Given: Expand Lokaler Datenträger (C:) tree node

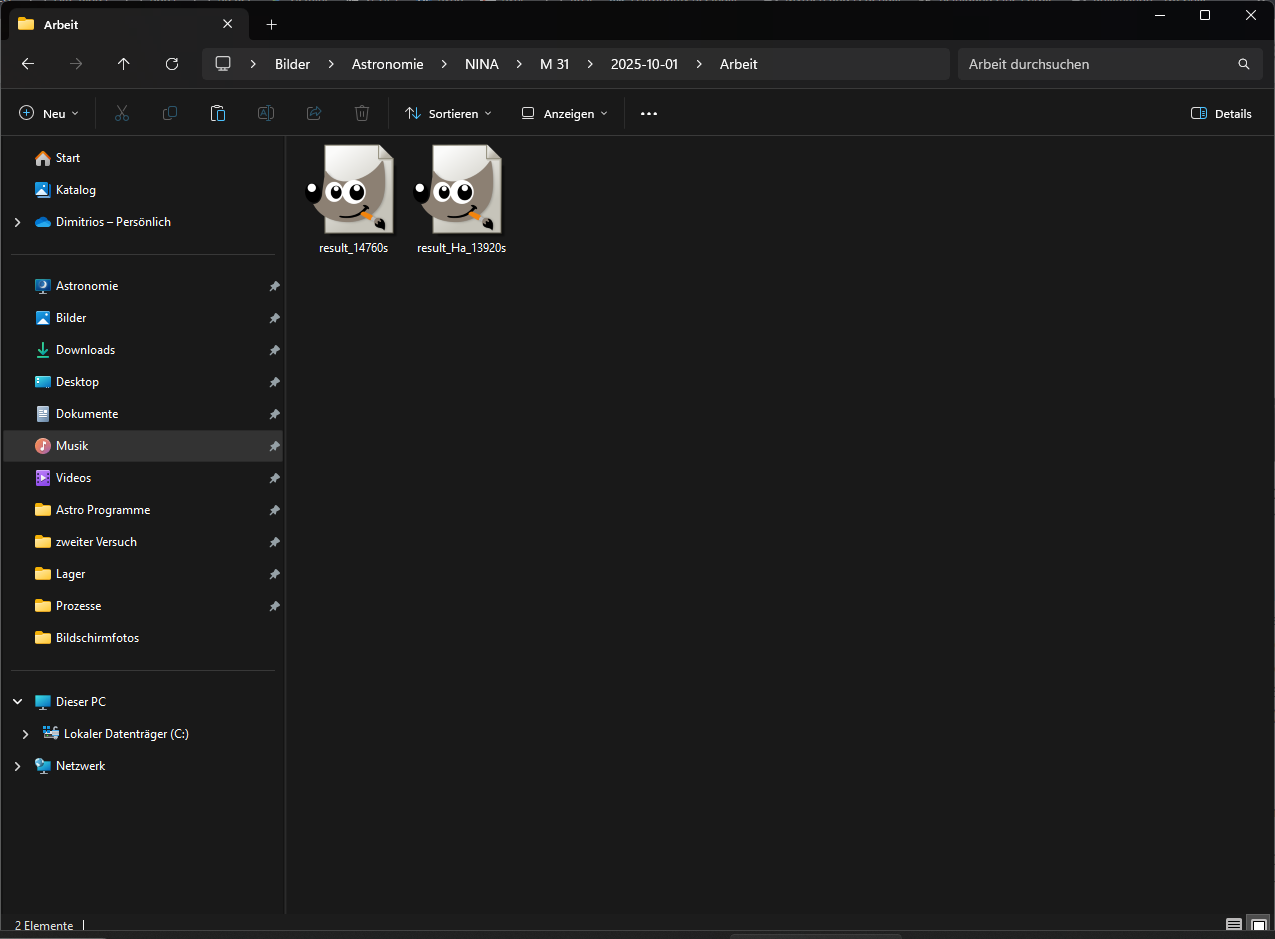Looking at the screenshot, I should [25, 734].
